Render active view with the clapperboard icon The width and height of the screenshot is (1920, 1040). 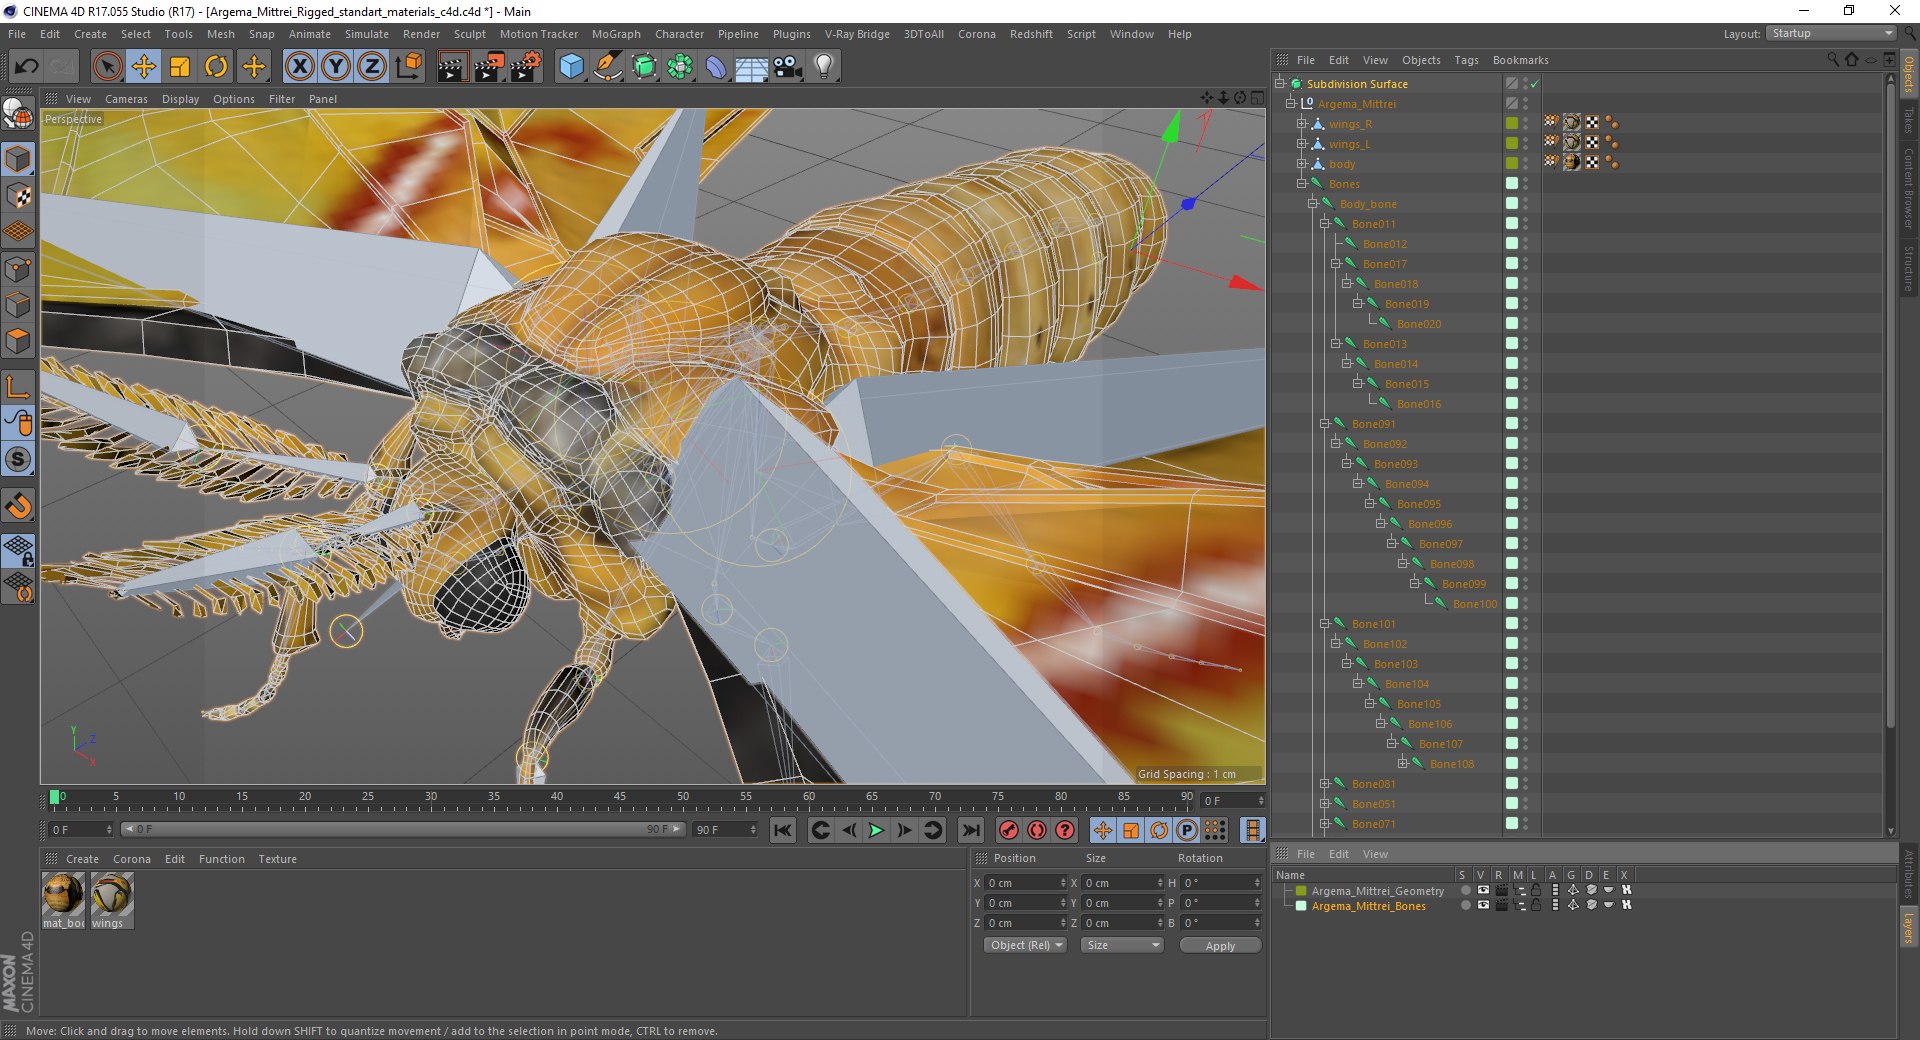pos(452,67)
